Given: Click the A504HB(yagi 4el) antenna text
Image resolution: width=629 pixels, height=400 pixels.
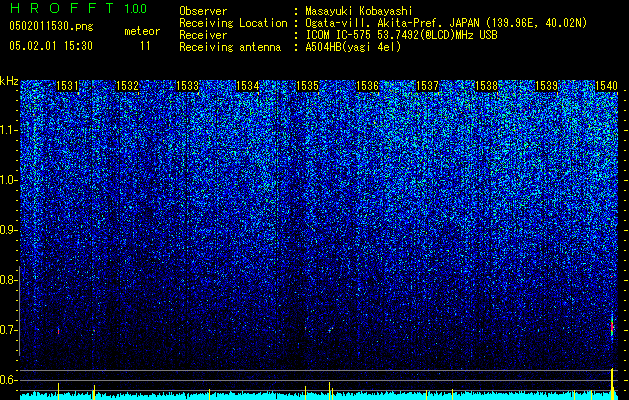Looking at the screenshot, I should point(353,47).
